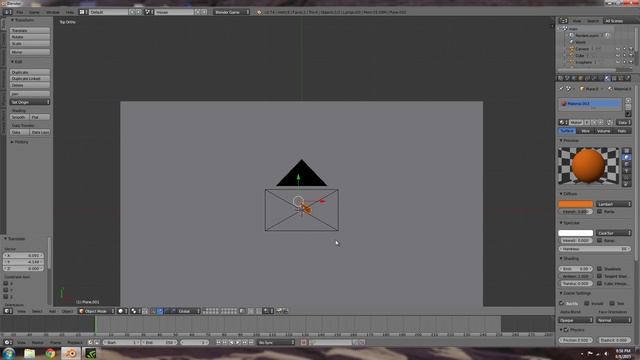
Task: Open the pivot point selector
Action: point(135,311)
